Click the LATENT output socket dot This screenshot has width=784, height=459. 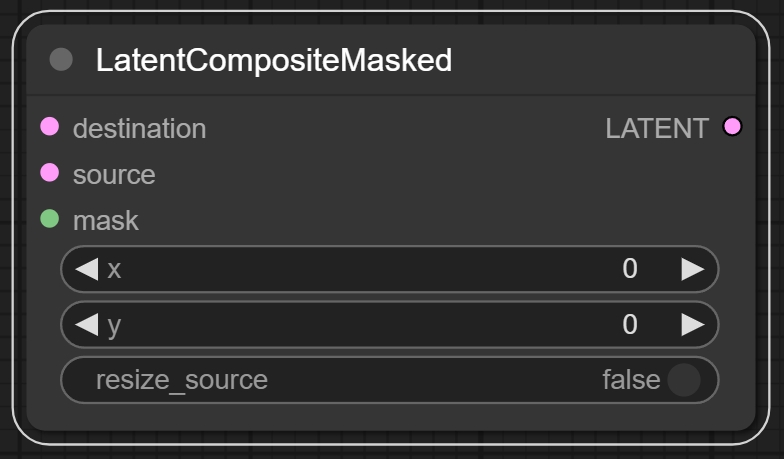pos(733,127)
